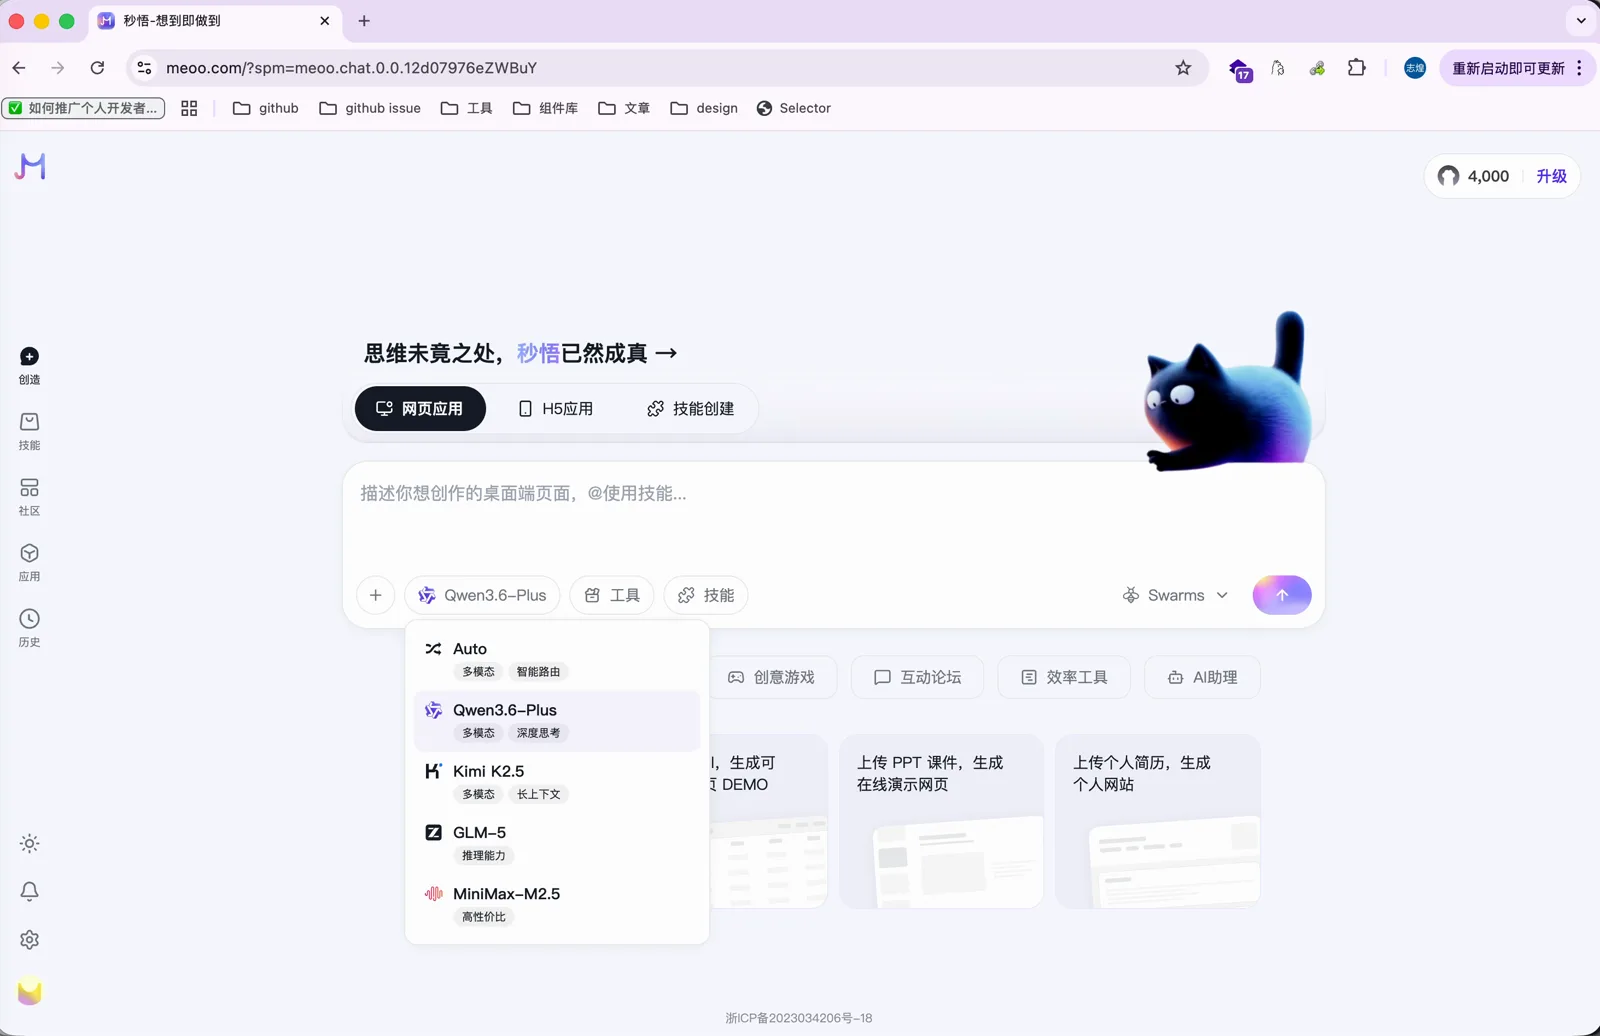This screenshot has height=1036, width=1600.
Task: Open the 技能 sidebar section
Action: point(30,431)
